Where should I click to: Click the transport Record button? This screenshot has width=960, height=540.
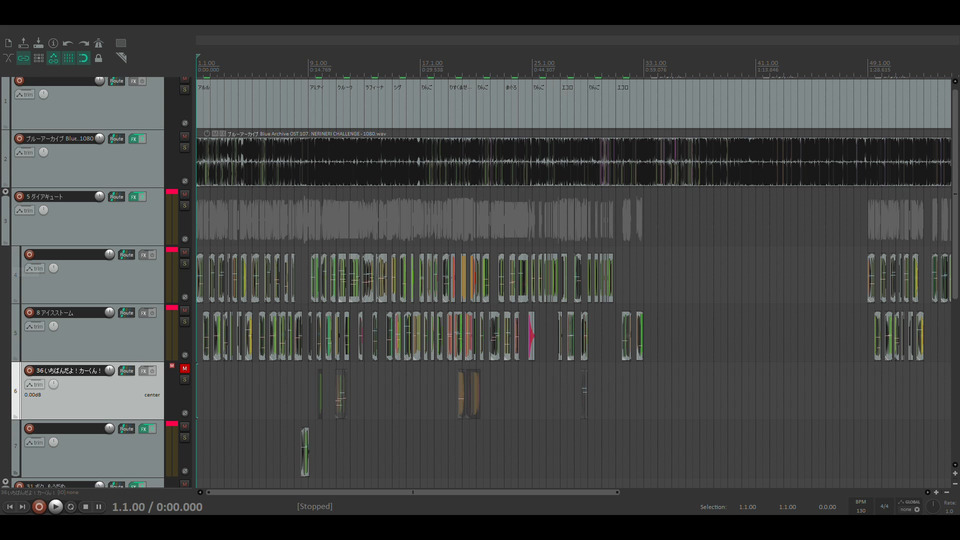(x=39, y=506)
